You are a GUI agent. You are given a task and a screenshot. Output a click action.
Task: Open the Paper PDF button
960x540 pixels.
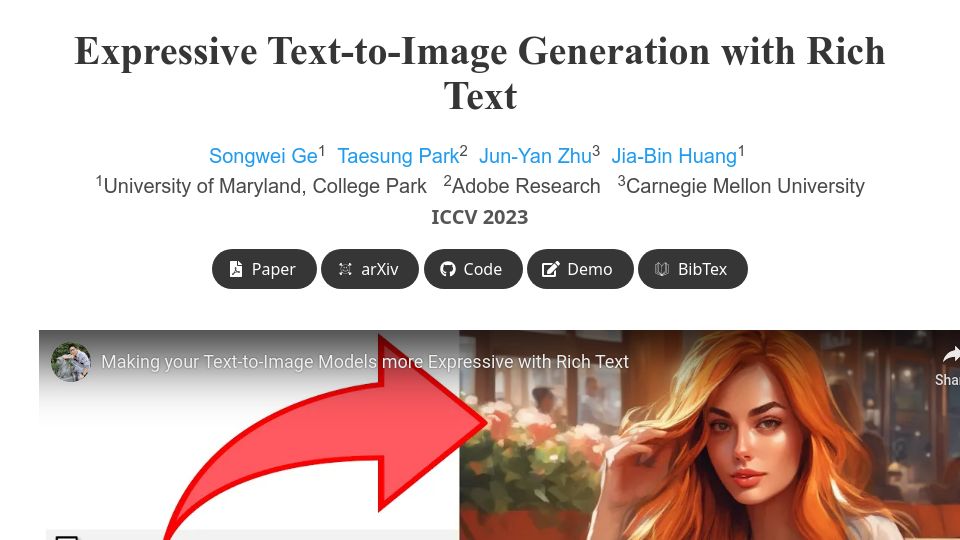264,269
